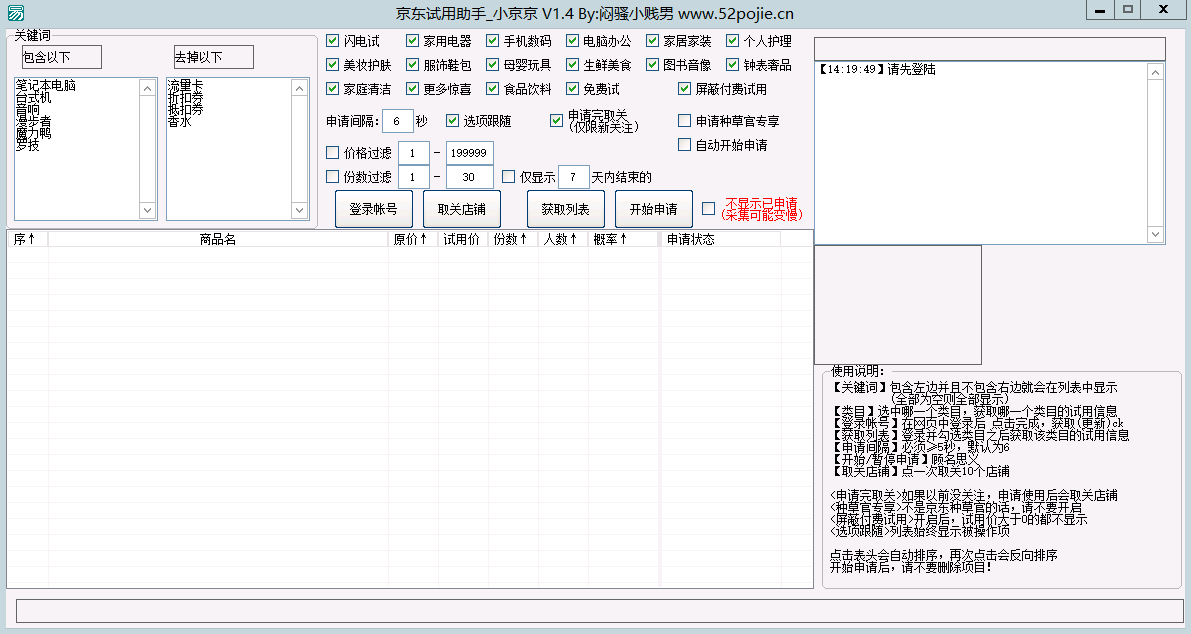The height and width of the screenshot is (634, 1191).
Task: Enable the 价格过滤 checkbox
Action: pyautogui.click(x=332, y=153)
